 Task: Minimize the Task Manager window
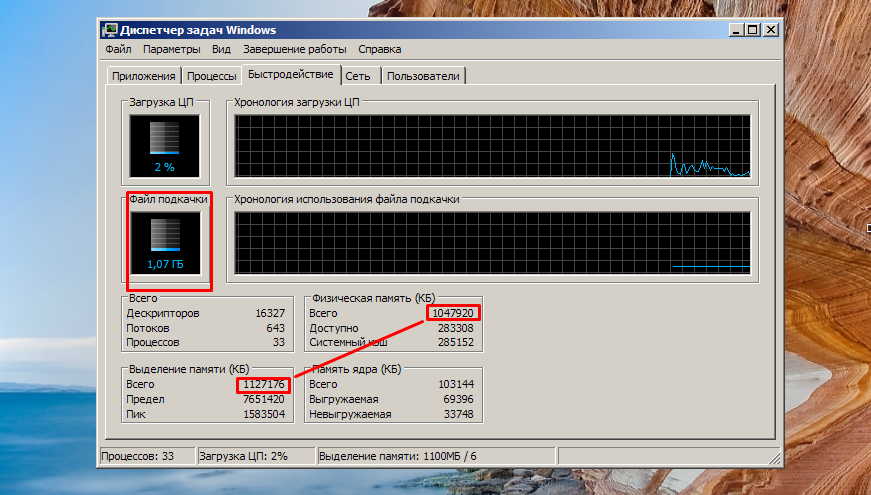tap(736, 30)
